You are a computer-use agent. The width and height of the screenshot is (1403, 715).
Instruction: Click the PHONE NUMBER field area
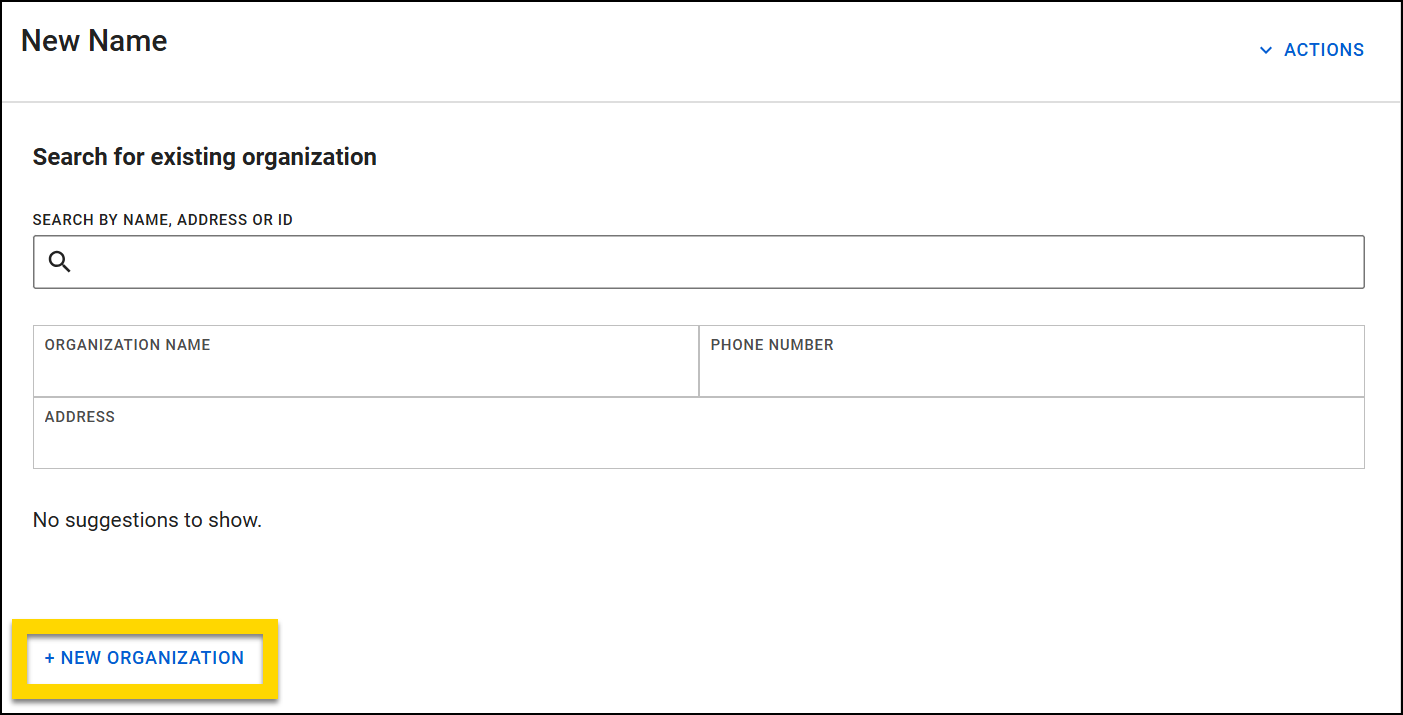(x=1030, y=360)
